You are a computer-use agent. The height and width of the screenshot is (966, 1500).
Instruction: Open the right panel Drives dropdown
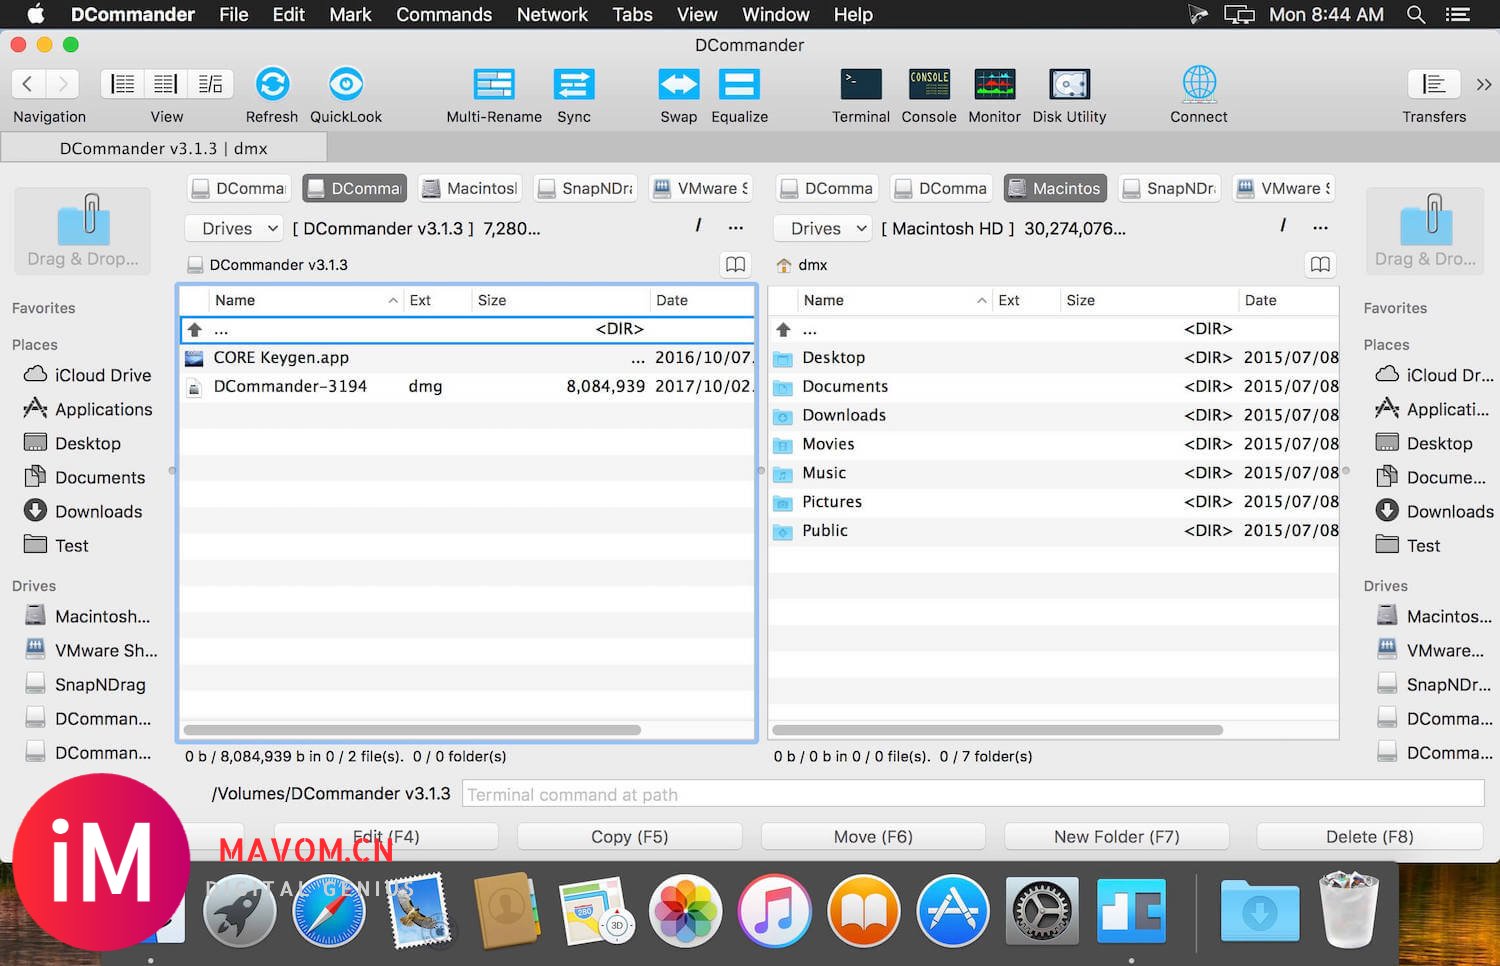pyautogui.click(x=824, y=229)
